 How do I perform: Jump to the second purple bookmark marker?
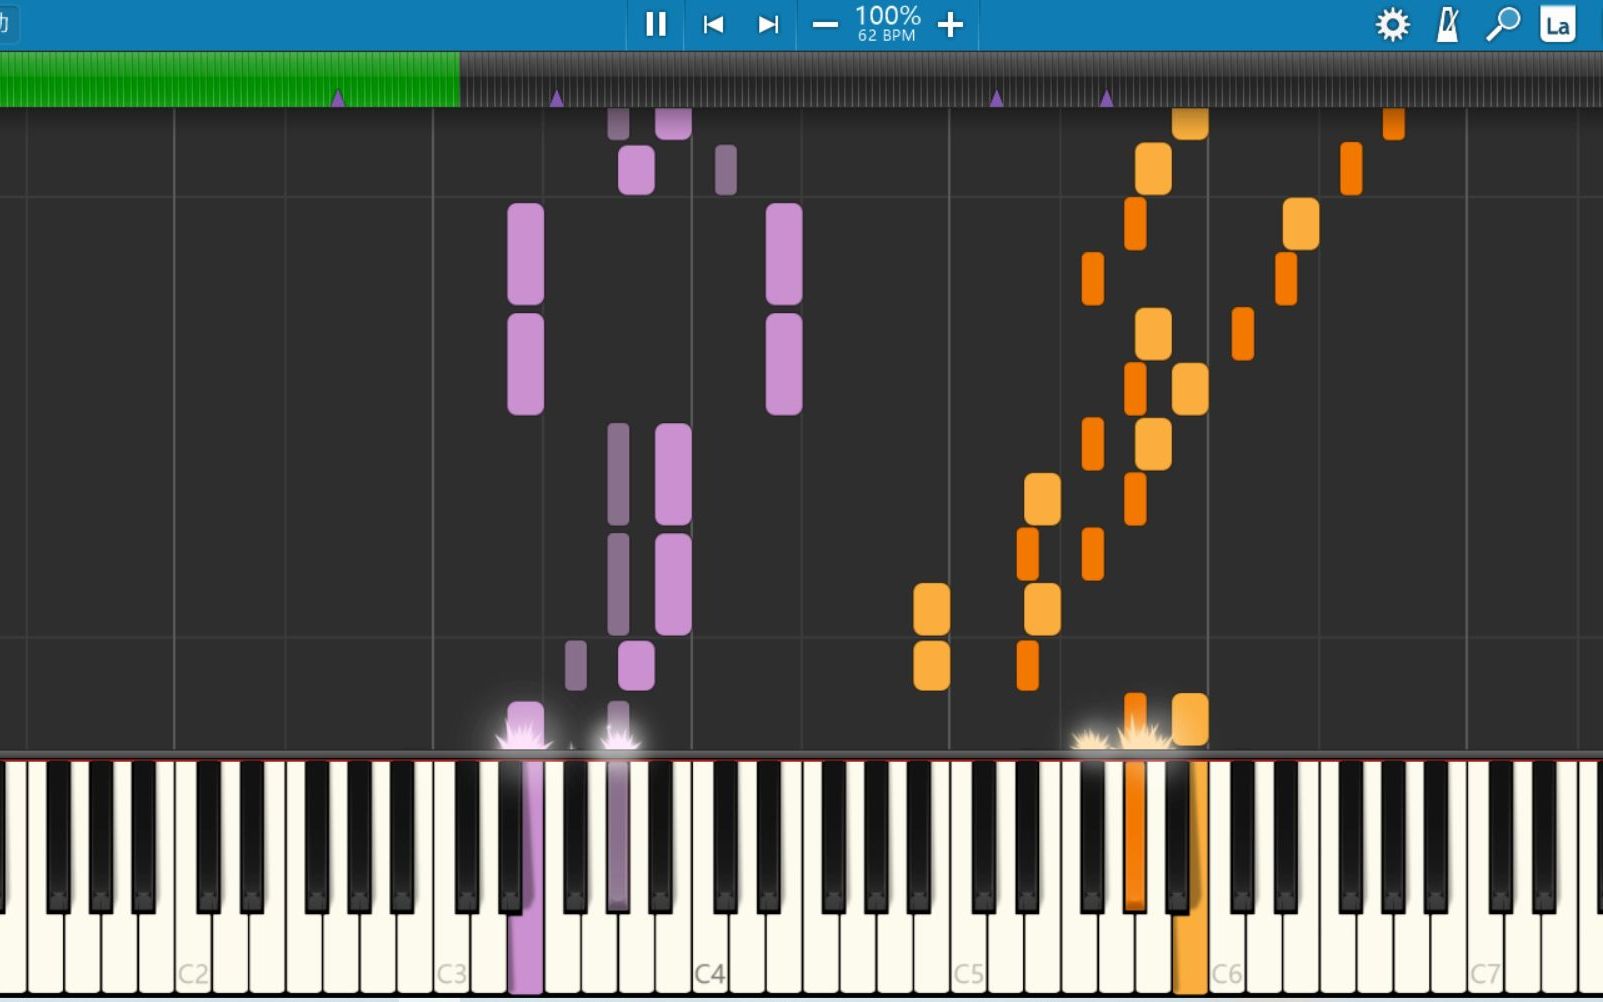click(x=556, y=98)
